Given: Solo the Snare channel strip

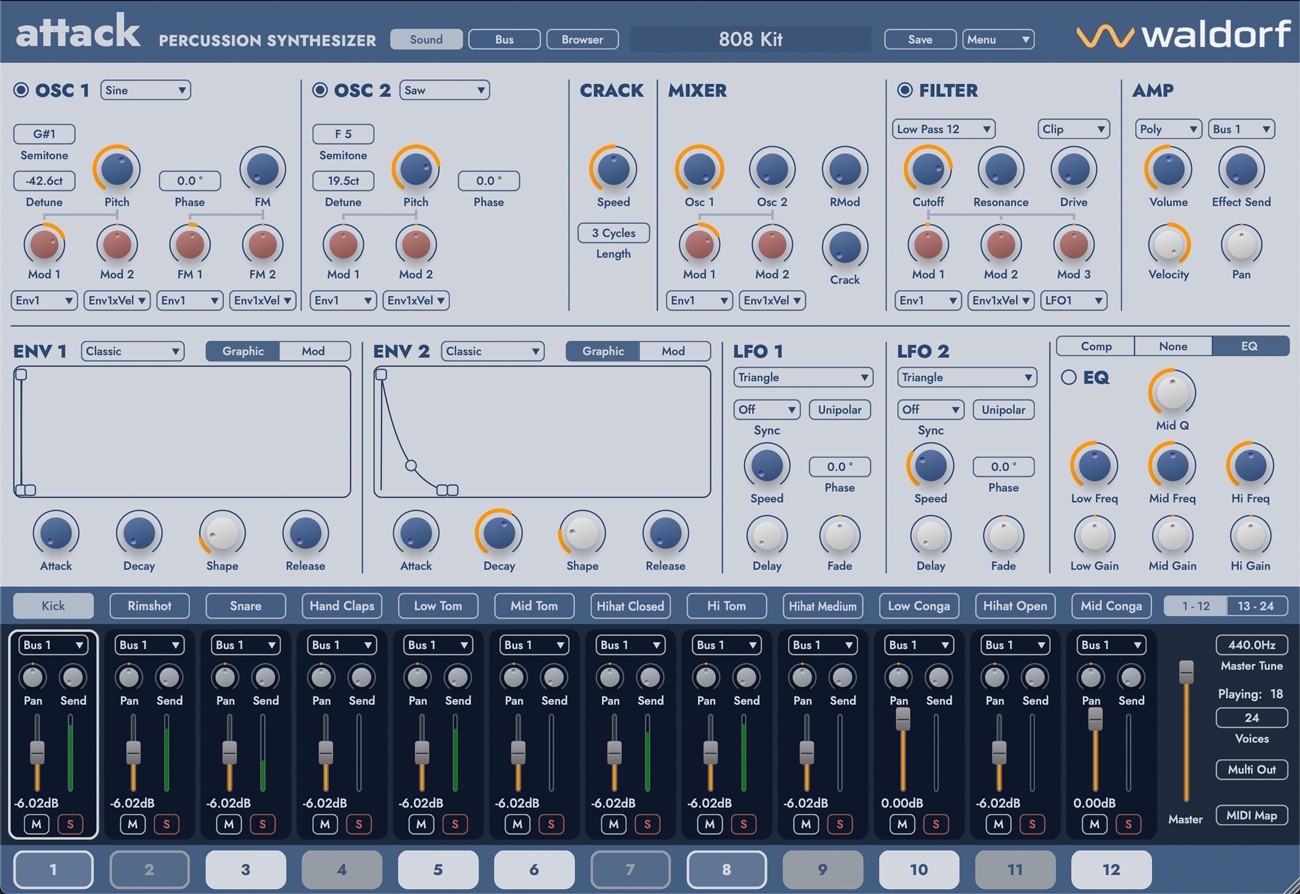Looking at the screenshot, I should 264,824.
